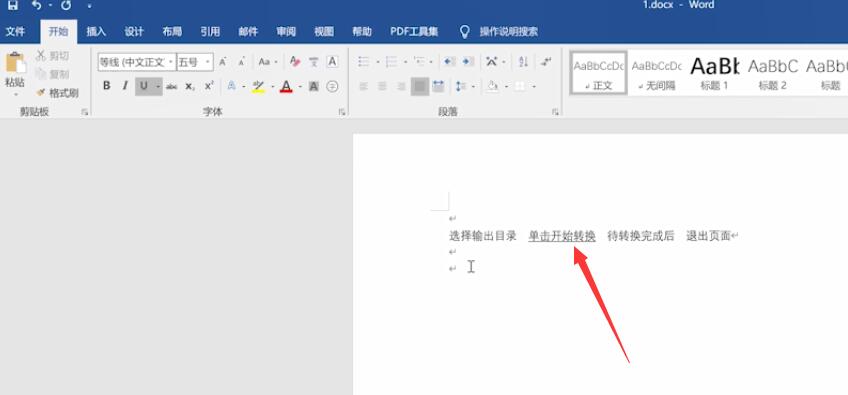This screenshot has width=848, height=395.
Task: Switch to the 引用 (References) tab
Action: pyautogui.click(x=210, y=32)
